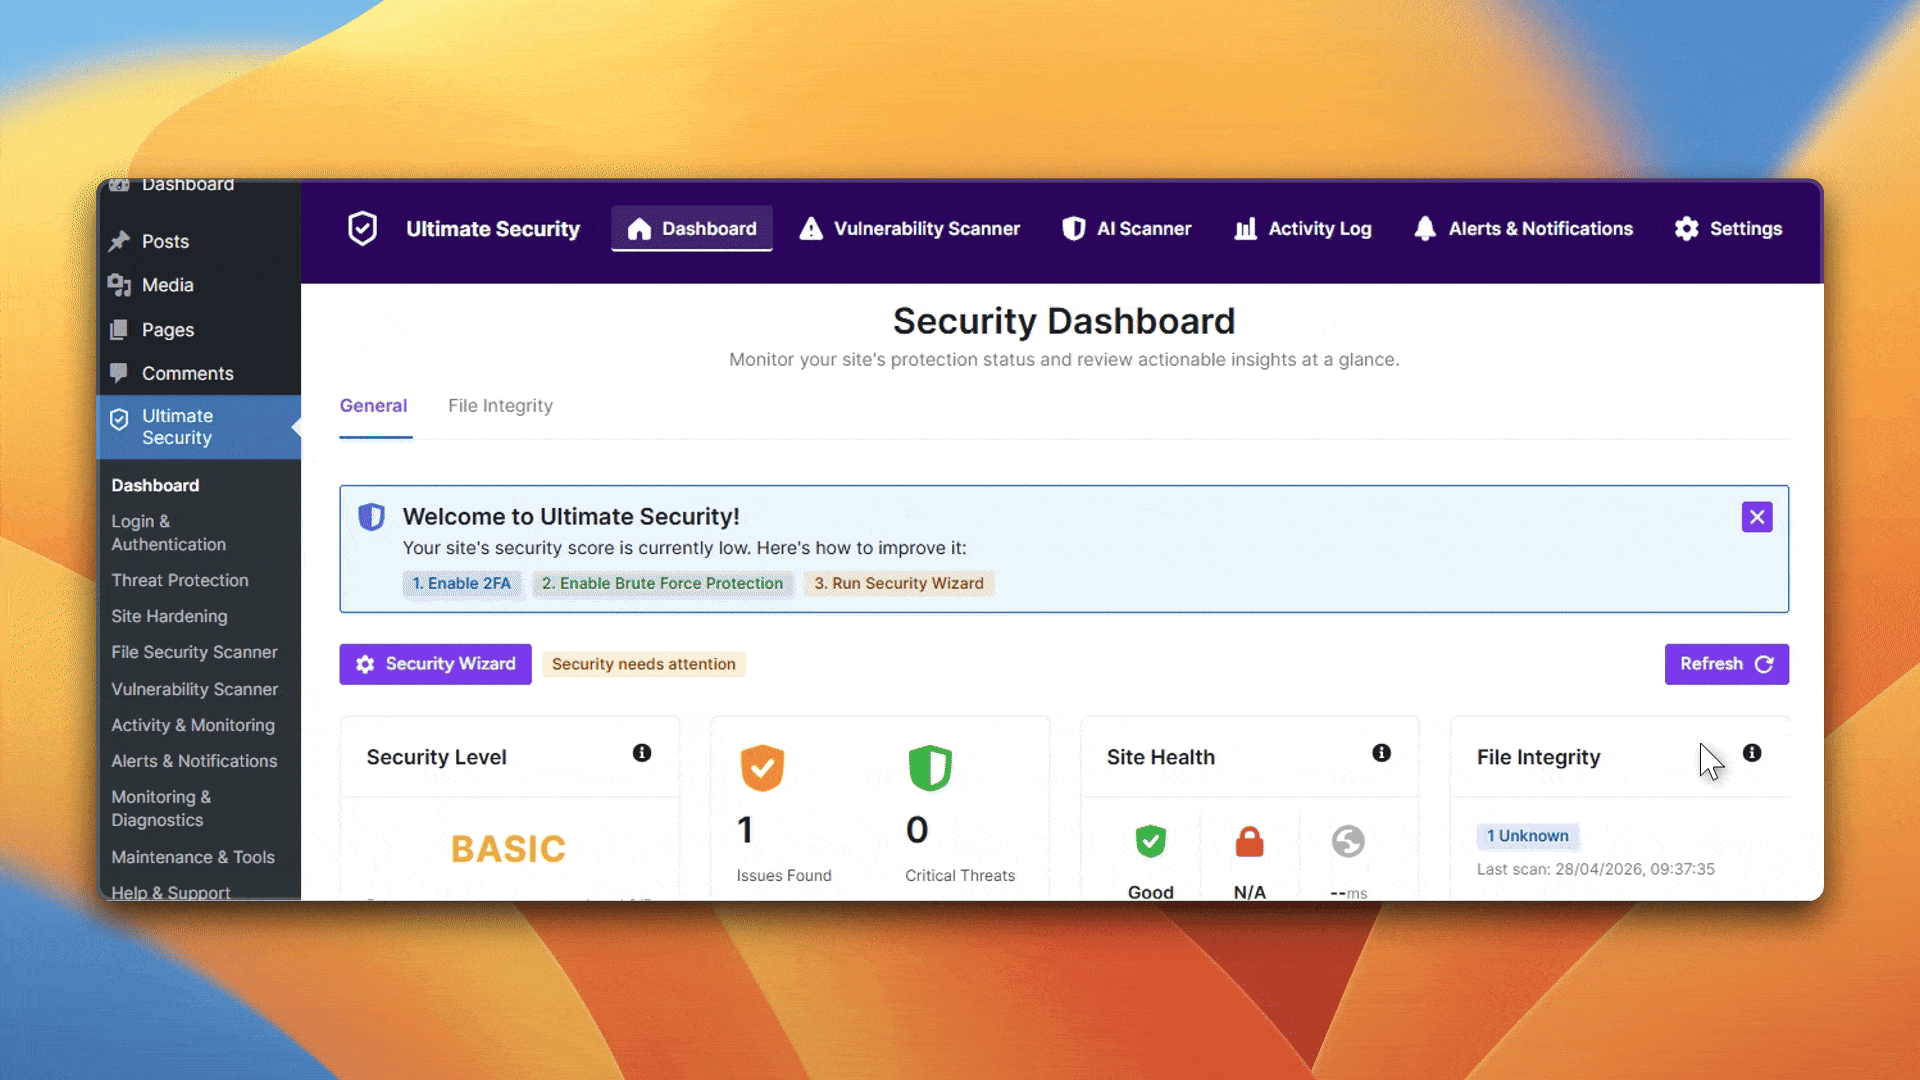Image resolution: width=1920 pixels, height=1080 pixels.
Task: Click the green Critical Threats shield icon
Action: pyautogui.click(x=930, y=768)
